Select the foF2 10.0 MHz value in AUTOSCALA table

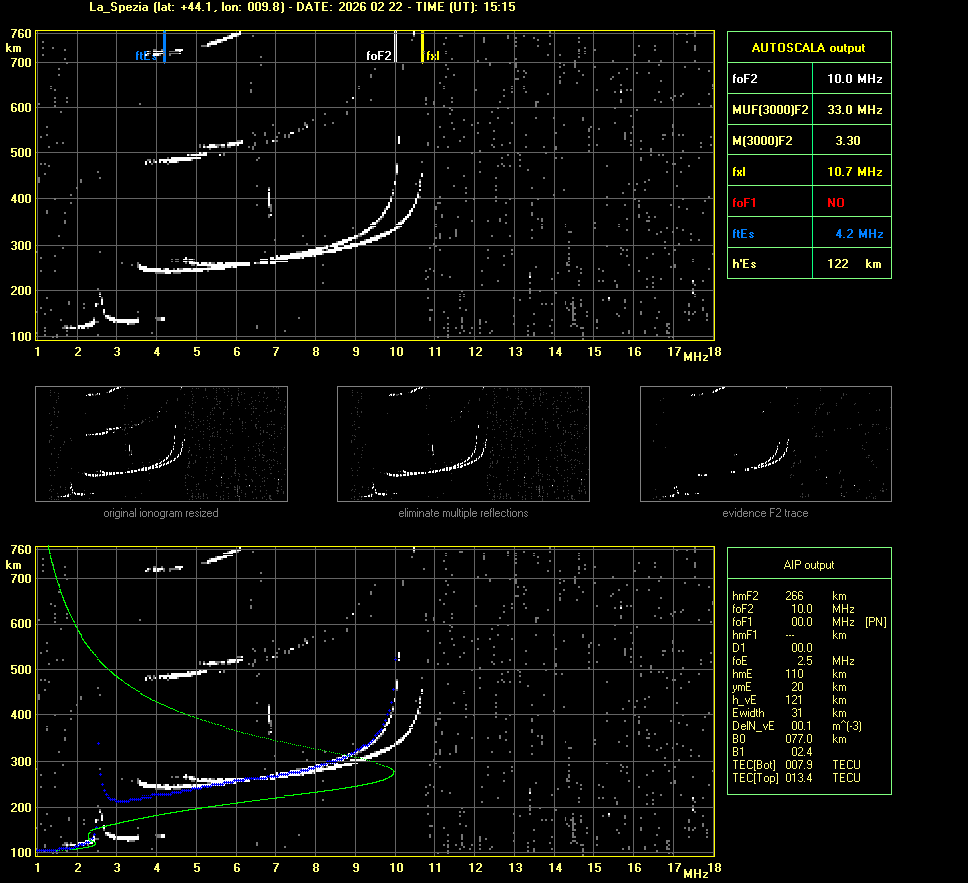853,78
